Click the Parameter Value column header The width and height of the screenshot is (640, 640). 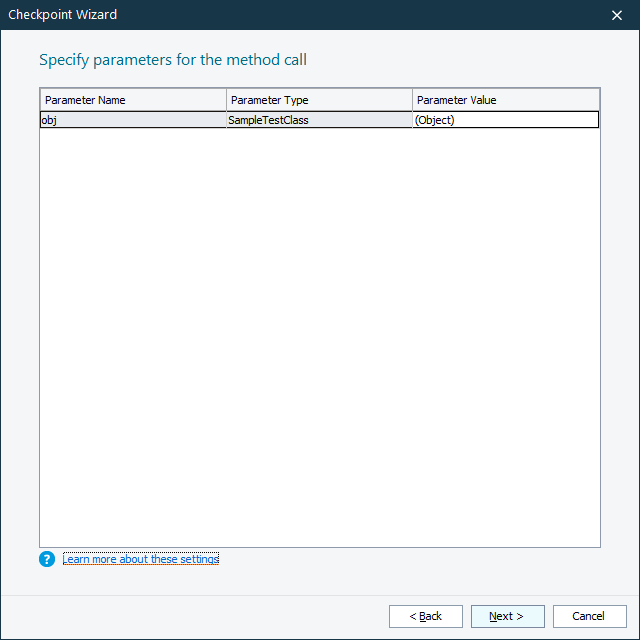coord(505,100)
